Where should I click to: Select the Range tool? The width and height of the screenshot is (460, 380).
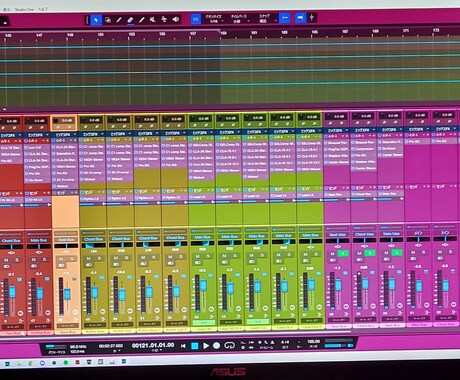pos(108,20)
